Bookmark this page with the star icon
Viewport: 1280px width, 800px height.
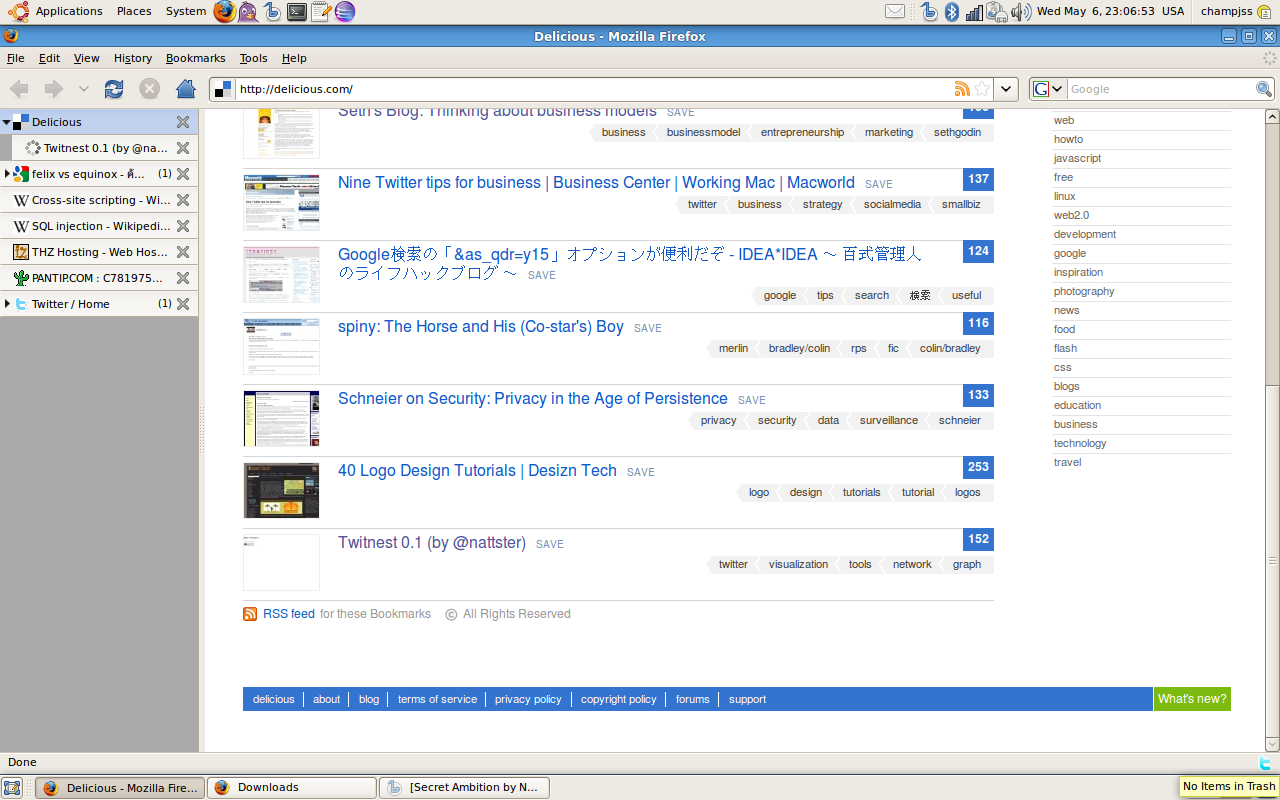click(x=983, y=89)
